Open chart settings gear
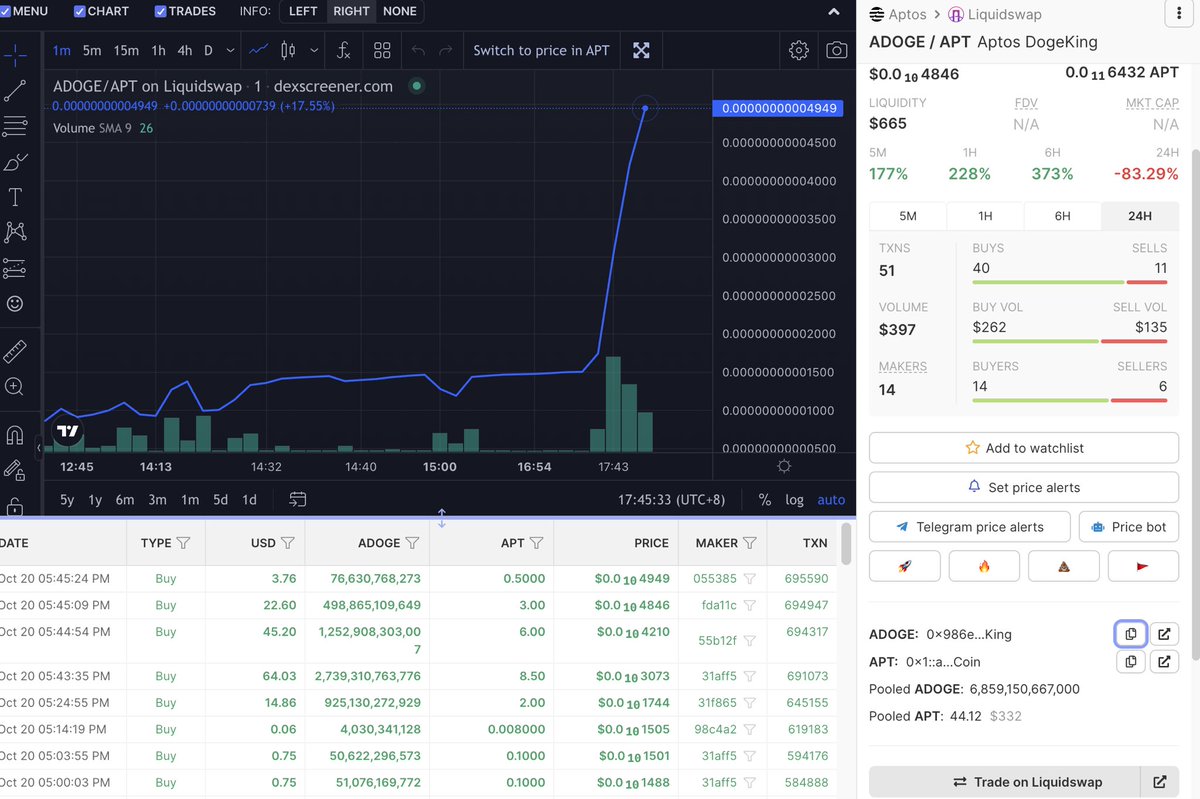Viewport: 1200px width, 799px height. [x=798, y=50]
